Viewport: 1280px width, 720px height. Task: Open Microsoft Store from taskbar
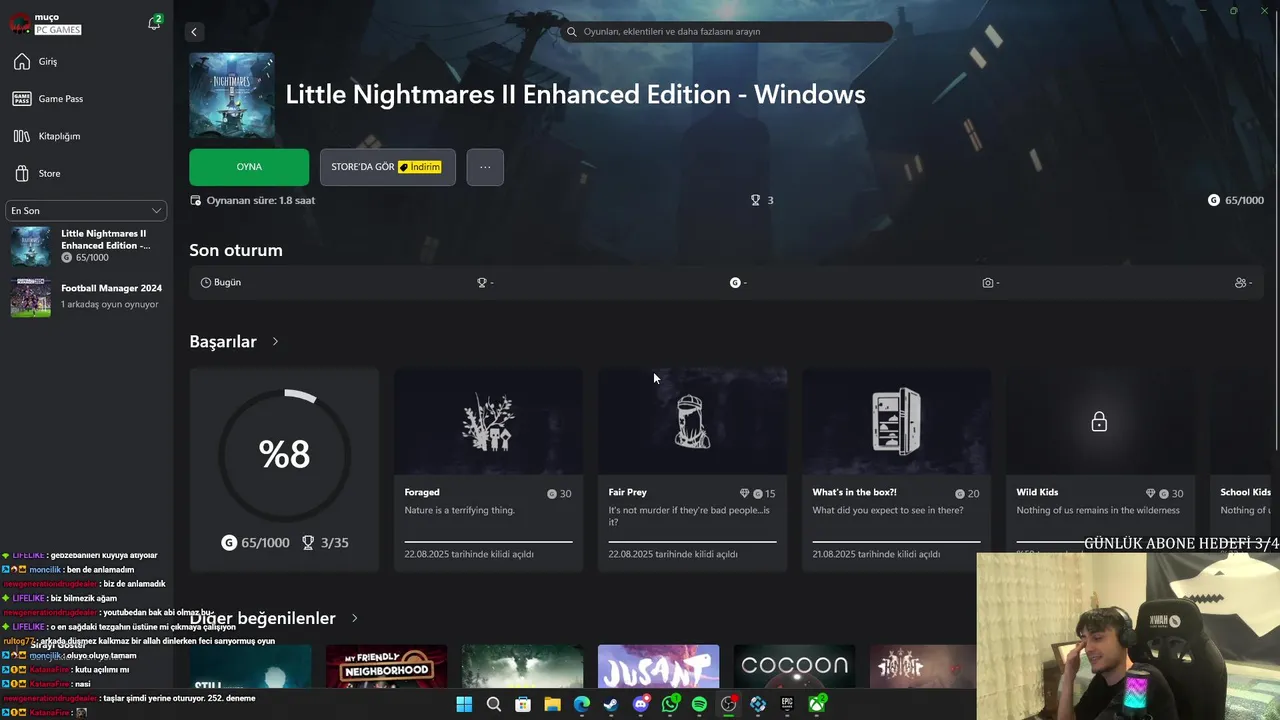click(523, 705)
